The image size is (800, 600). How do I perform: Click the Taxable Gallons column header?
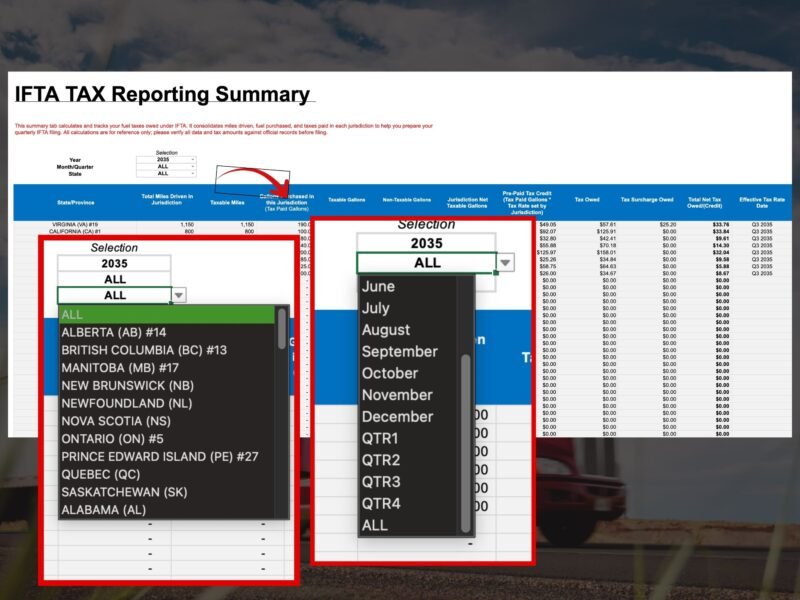point(346,200)
